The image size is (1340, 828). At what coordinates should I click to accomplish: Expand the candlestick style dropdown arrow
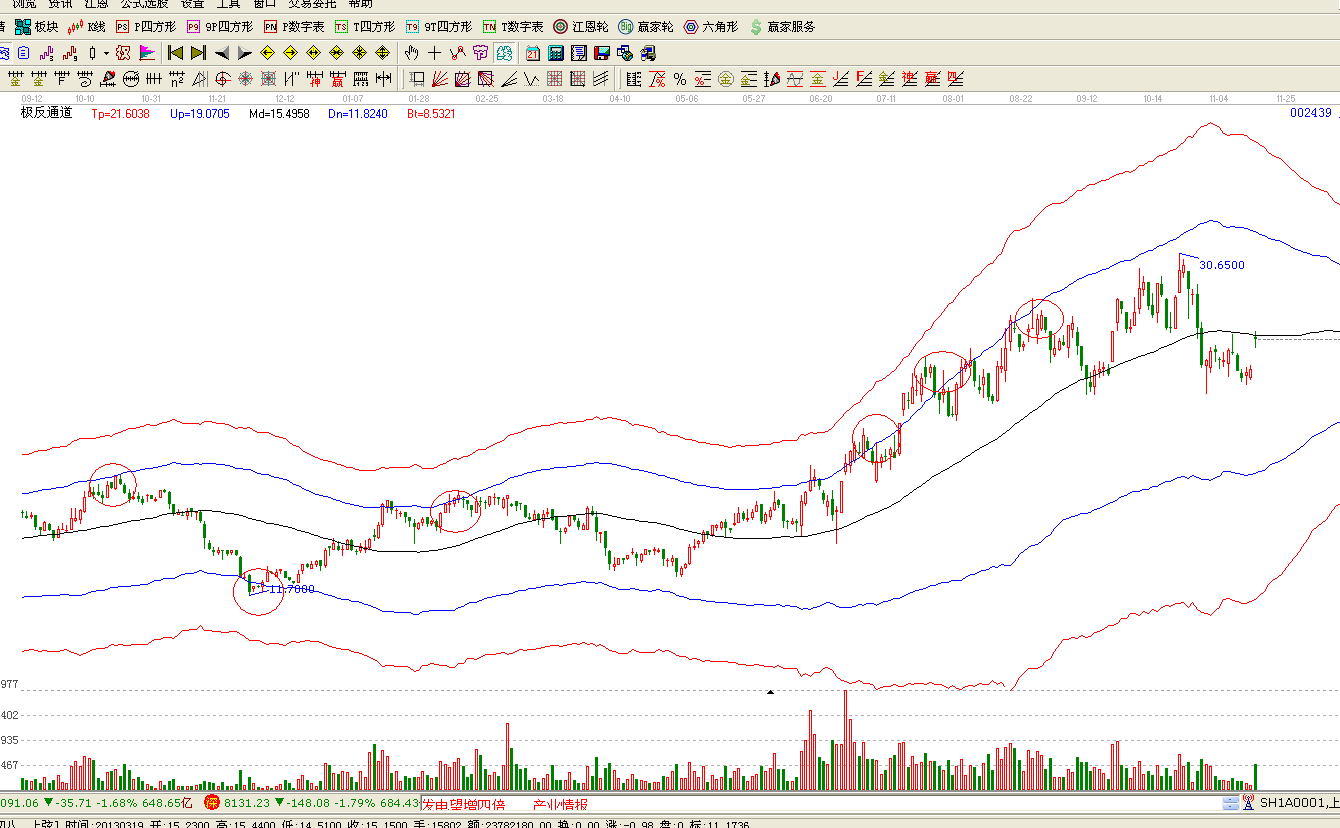click(107, 53)
